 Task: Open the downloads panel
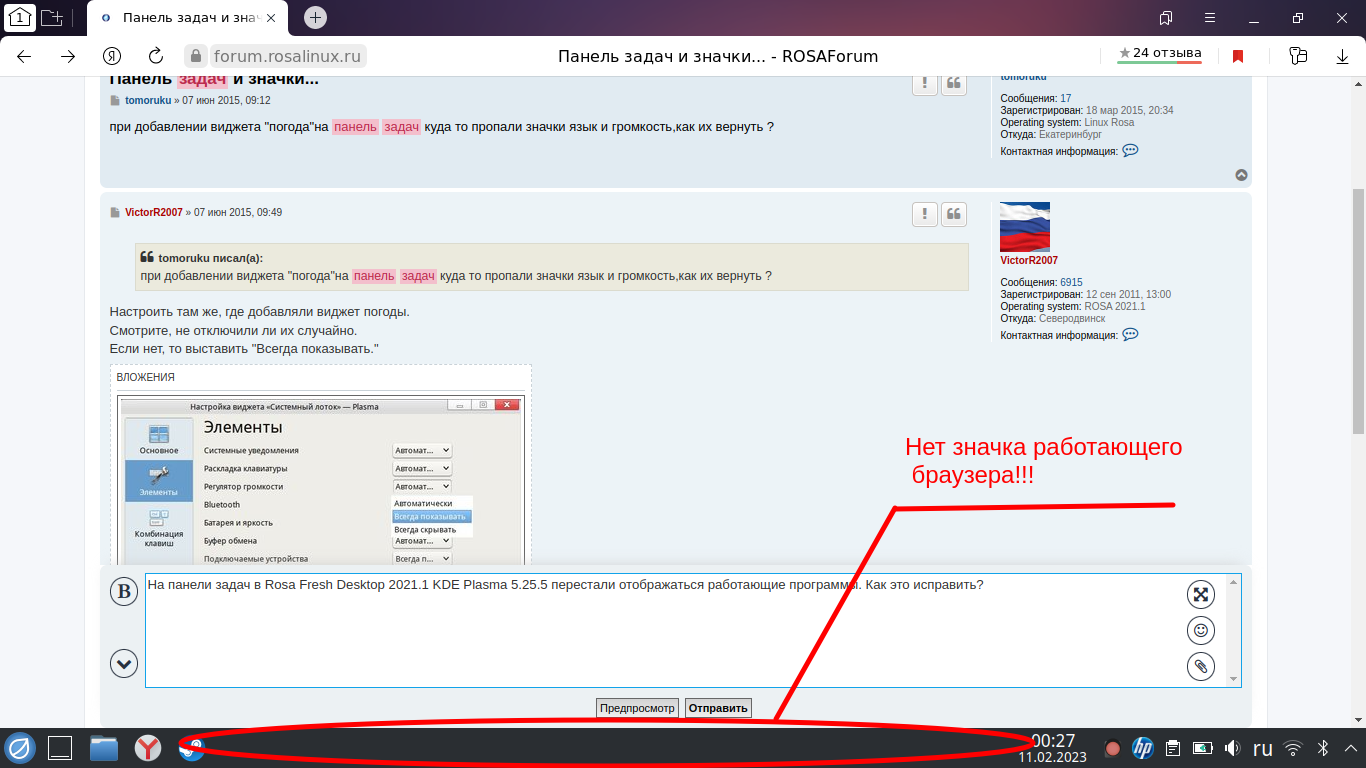[1343, 56]
